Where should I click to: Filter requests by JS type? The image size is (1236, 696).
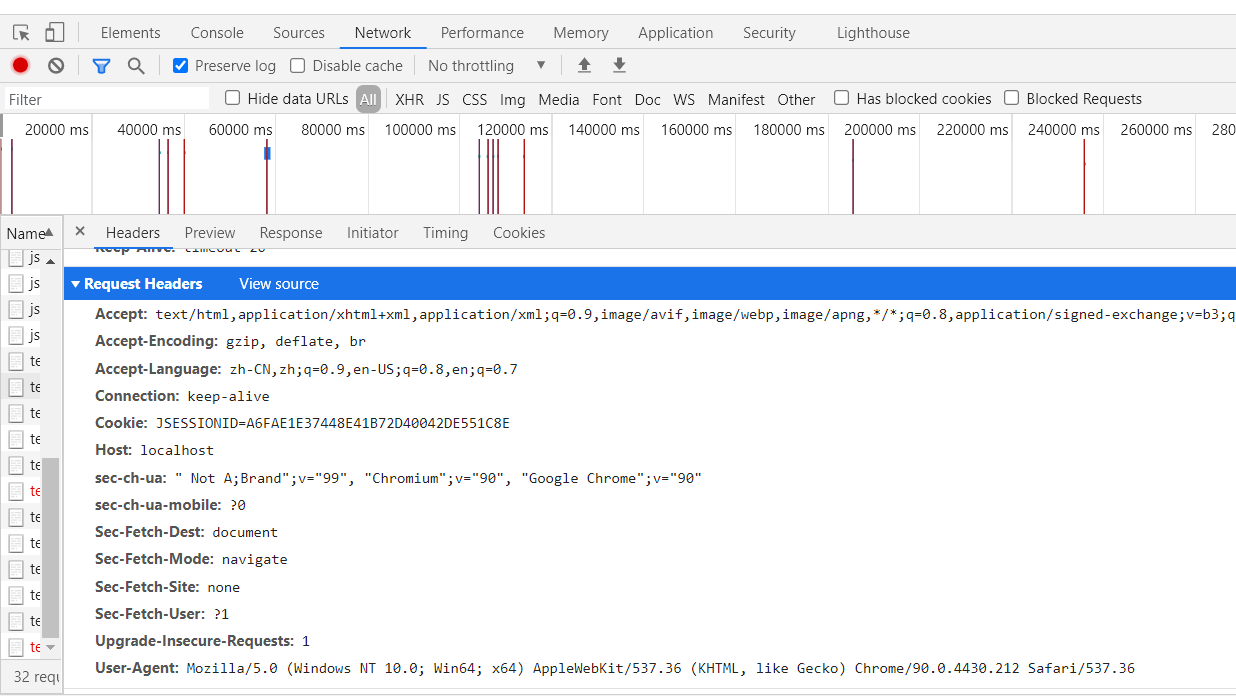pyautogui.click(x=443, y=99)
